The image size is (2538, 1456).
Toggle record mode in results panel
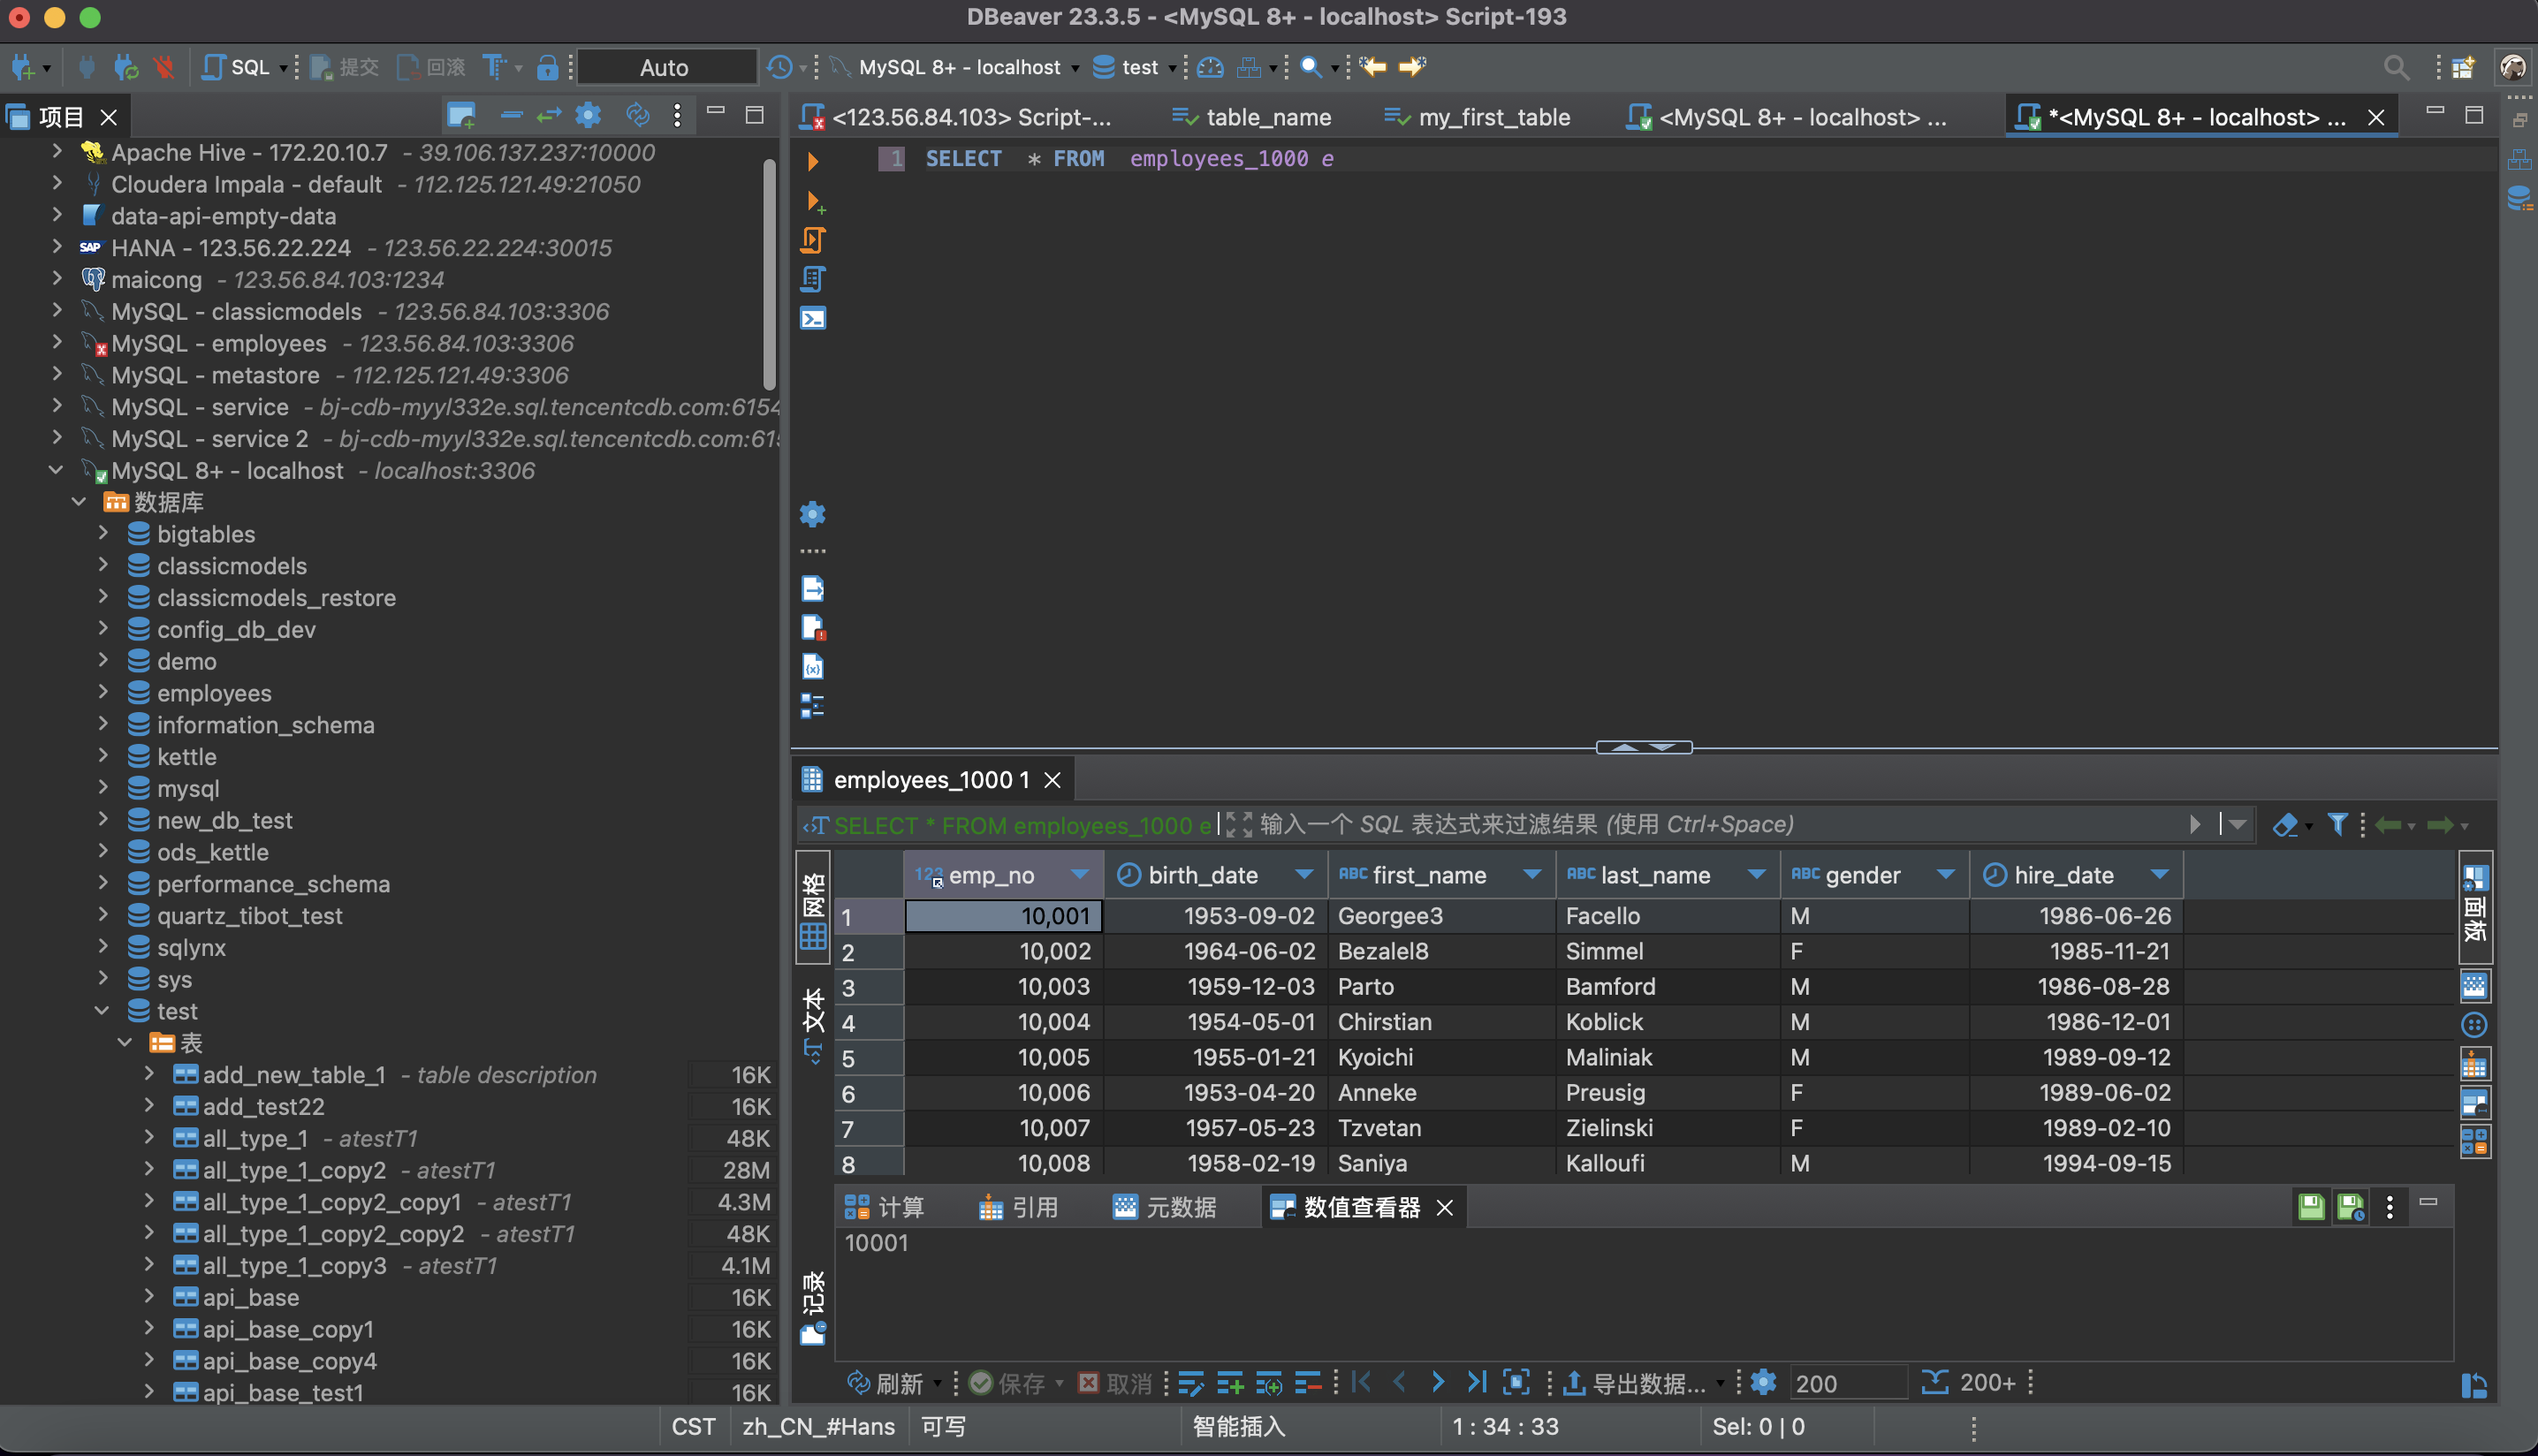[x=812, y=1307]
